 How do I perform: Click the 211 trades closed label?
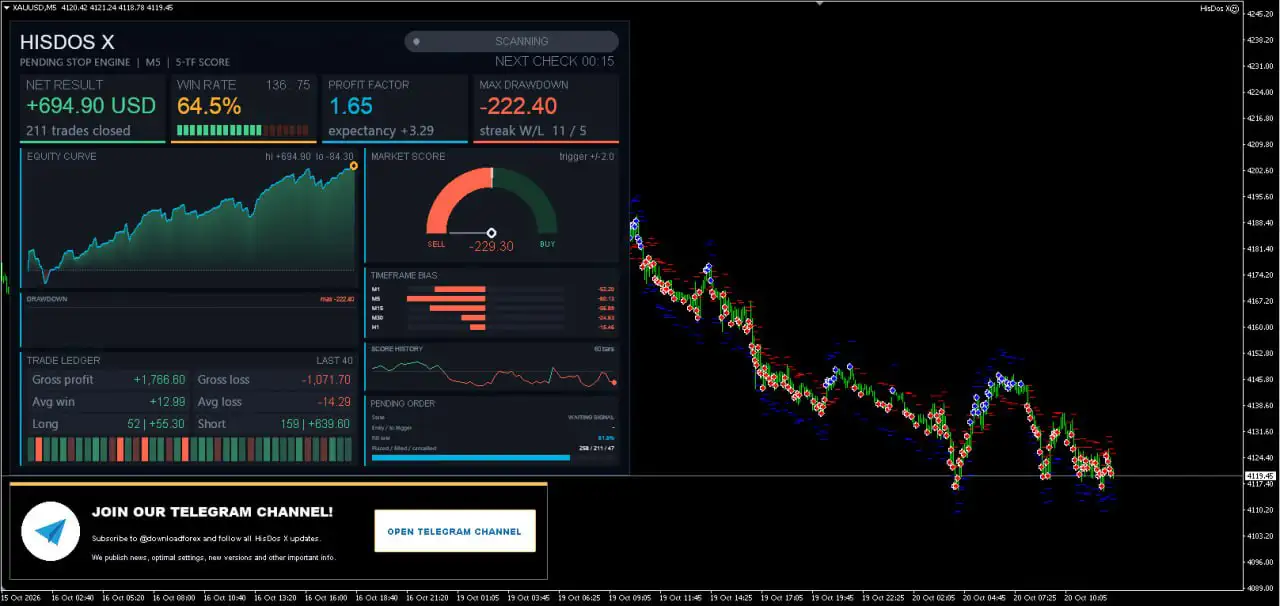click(x=78, y=131)
